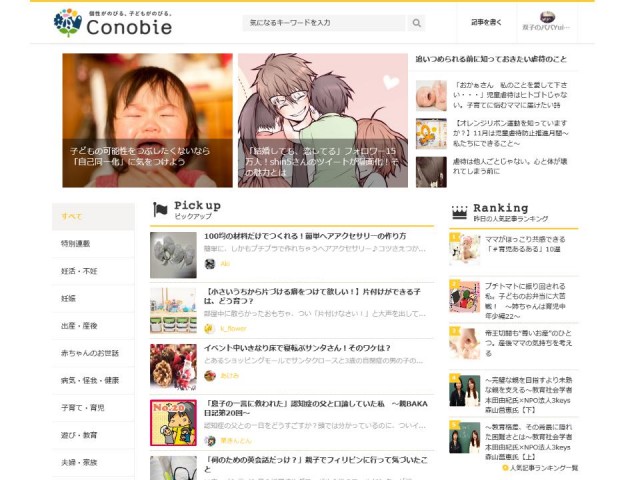This screenshot has height=480, width=640.
Task: Open the サンタさん event article title
Action: 297,348
